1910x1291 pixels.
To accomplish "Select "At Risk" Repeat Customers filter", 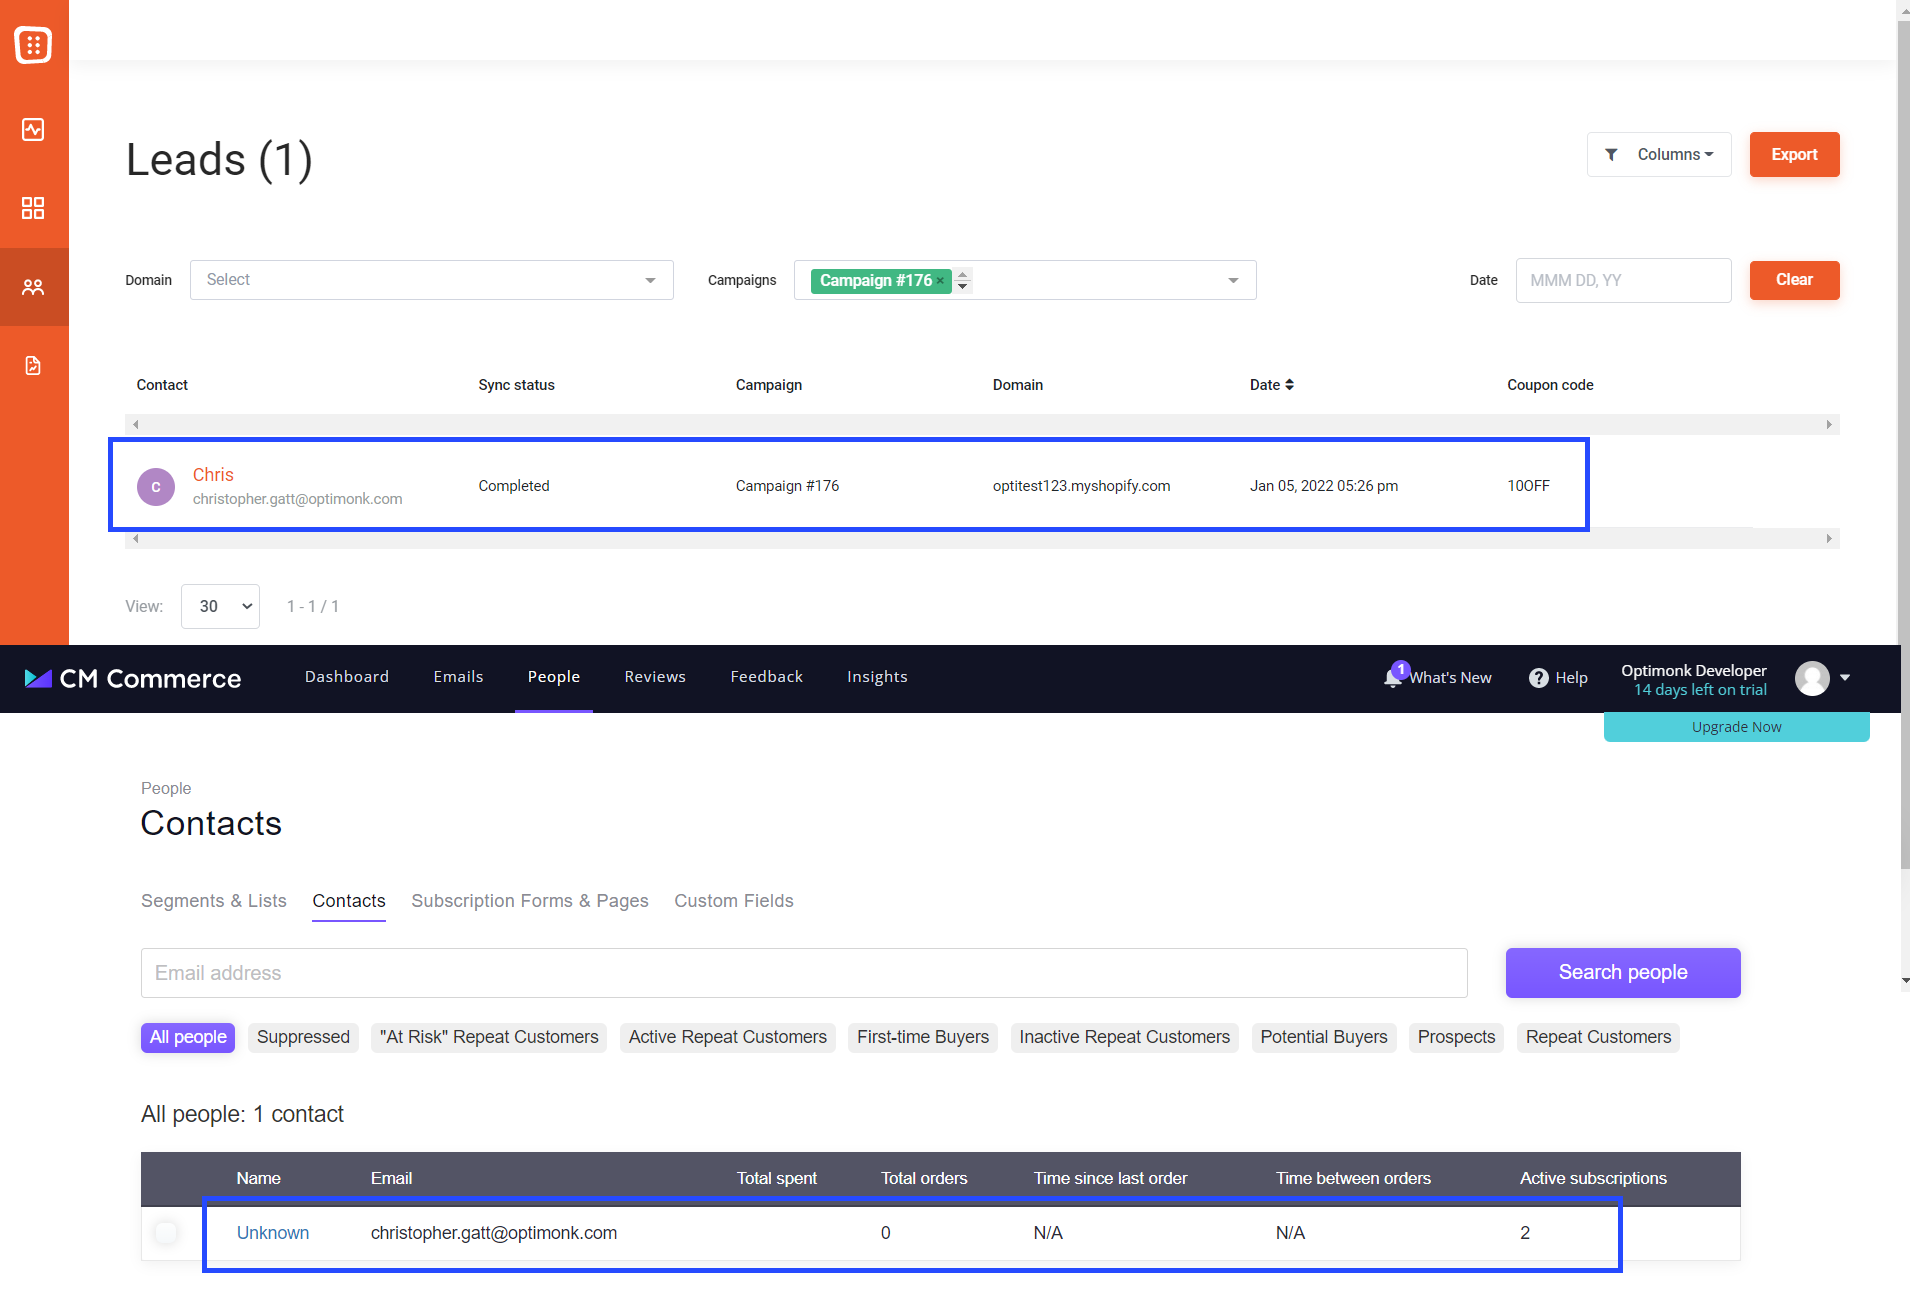I will tap(489, 1038).
